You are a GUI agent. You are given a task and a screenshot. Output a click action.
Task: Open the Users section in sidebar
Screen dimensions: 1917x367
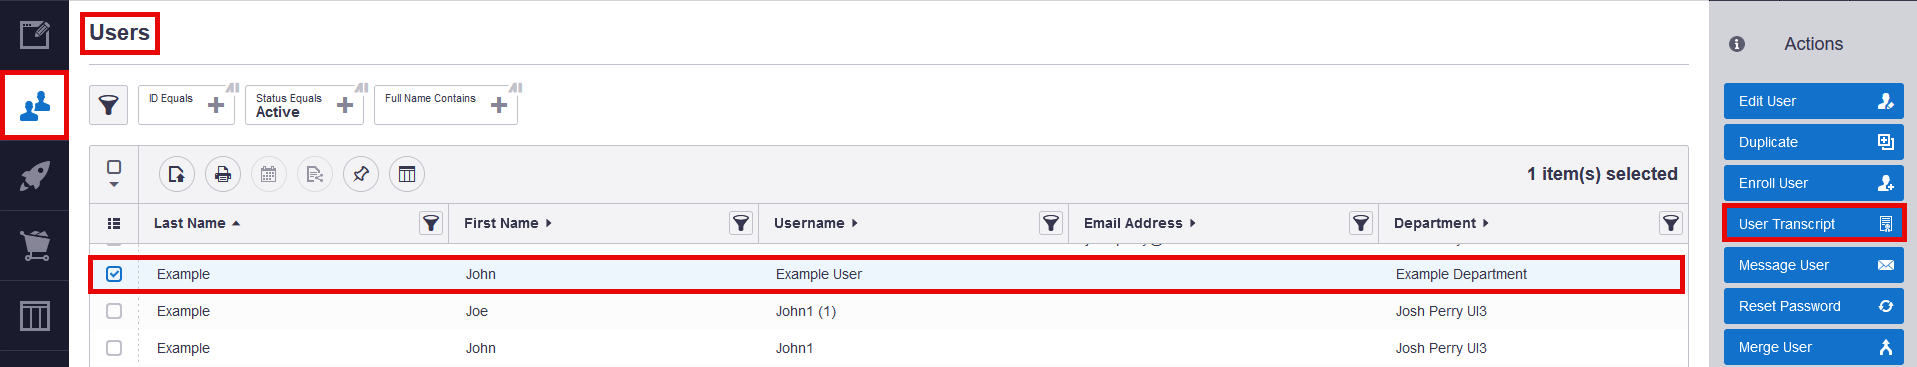coord(35,105)
